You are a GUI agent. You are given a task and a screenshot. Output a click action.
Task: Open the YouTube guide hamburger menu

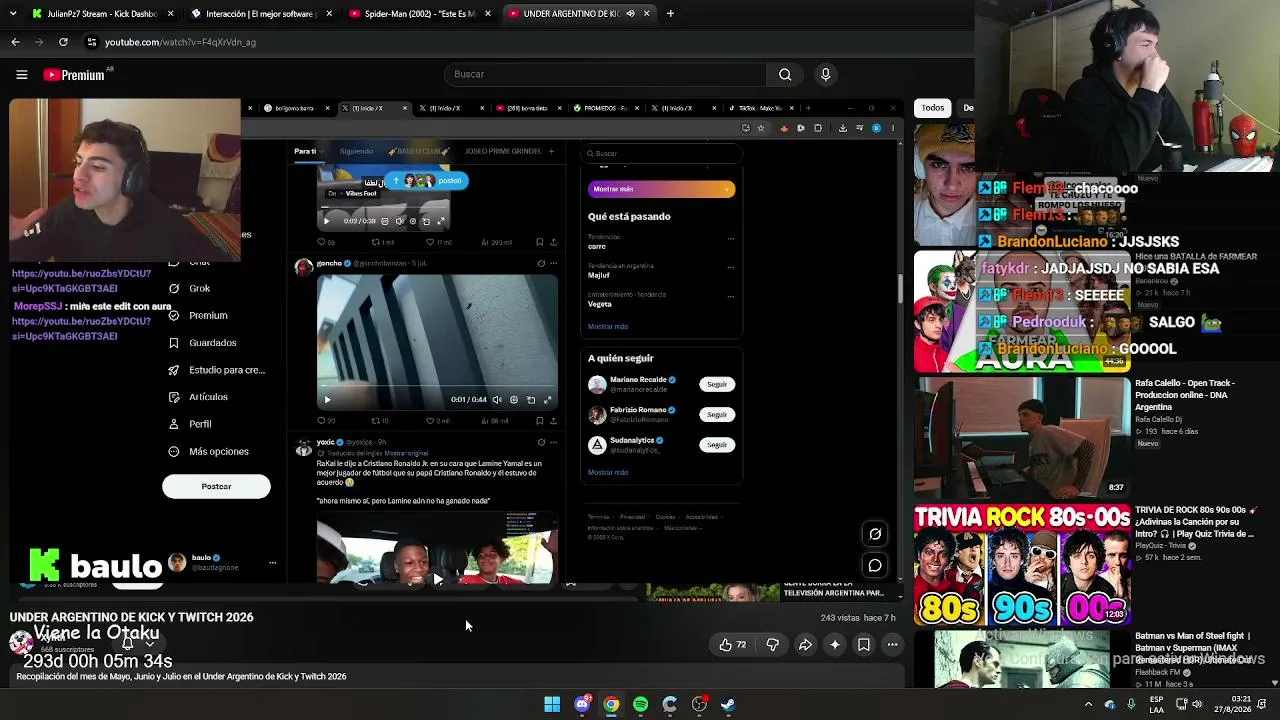point(21,74)
